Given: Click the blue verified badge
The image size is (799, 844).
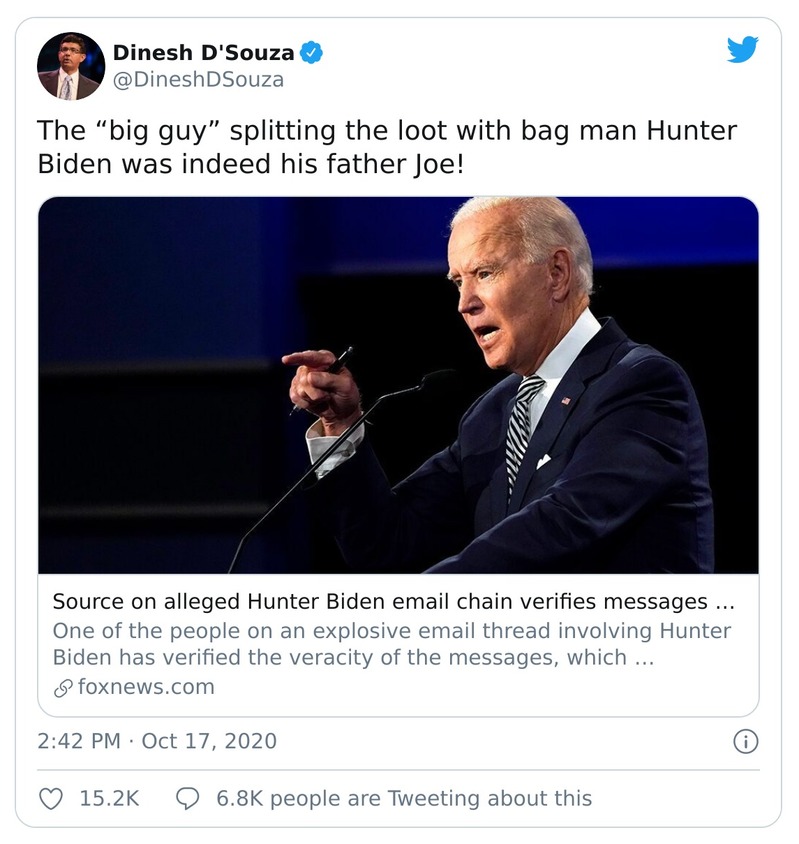Looking at the screenshot, I should 313,53.
